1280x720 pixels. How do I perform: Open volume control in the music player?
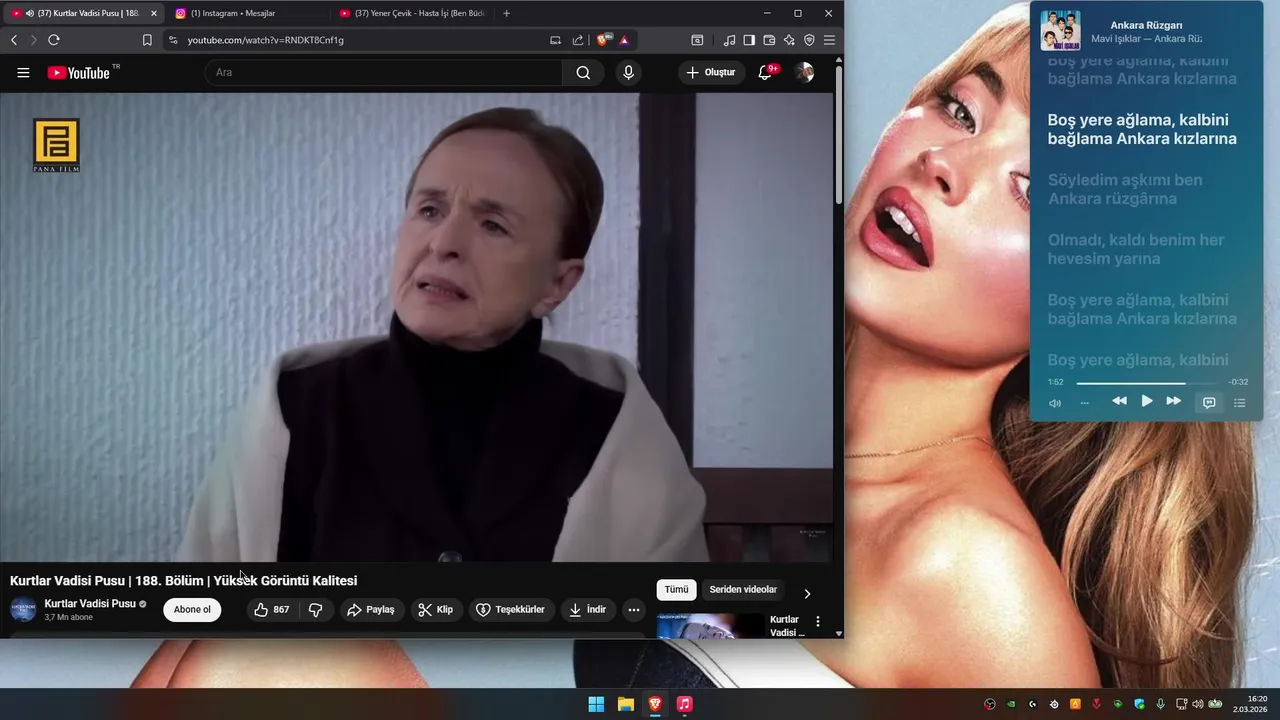1055,403
